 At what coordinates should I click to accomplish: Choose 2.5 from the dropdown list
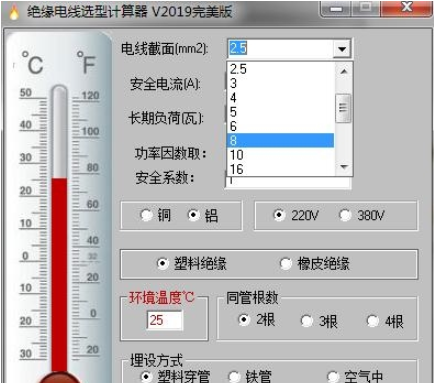pos(280,69)
